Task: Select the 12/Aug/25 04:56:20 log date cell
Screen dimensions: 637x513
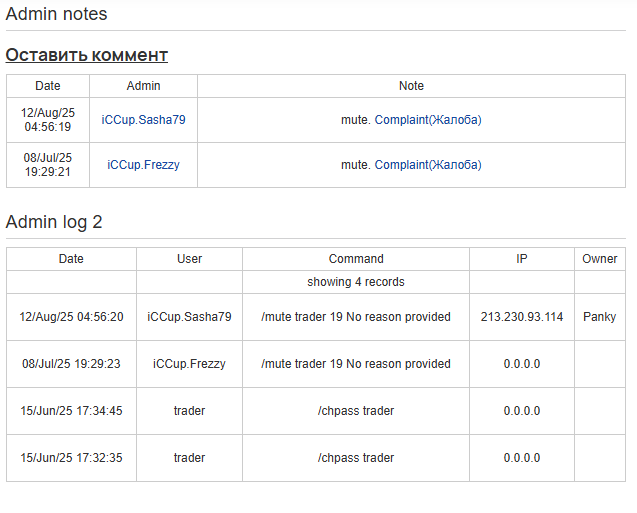Action: (x=71, y=317)
